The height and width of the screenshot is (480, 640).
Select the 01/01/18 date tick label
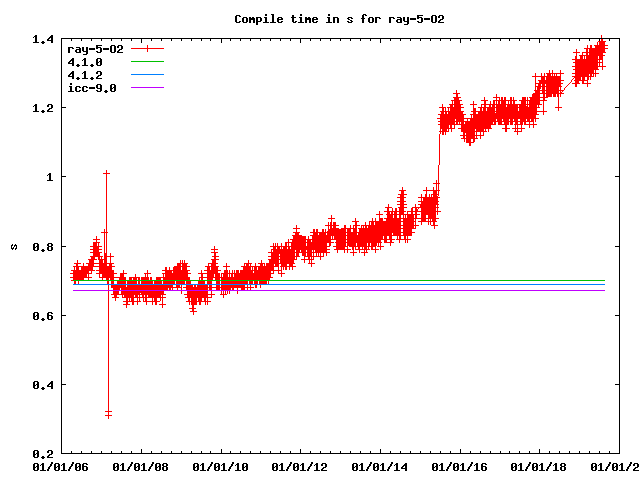click(x=540, y=466)
